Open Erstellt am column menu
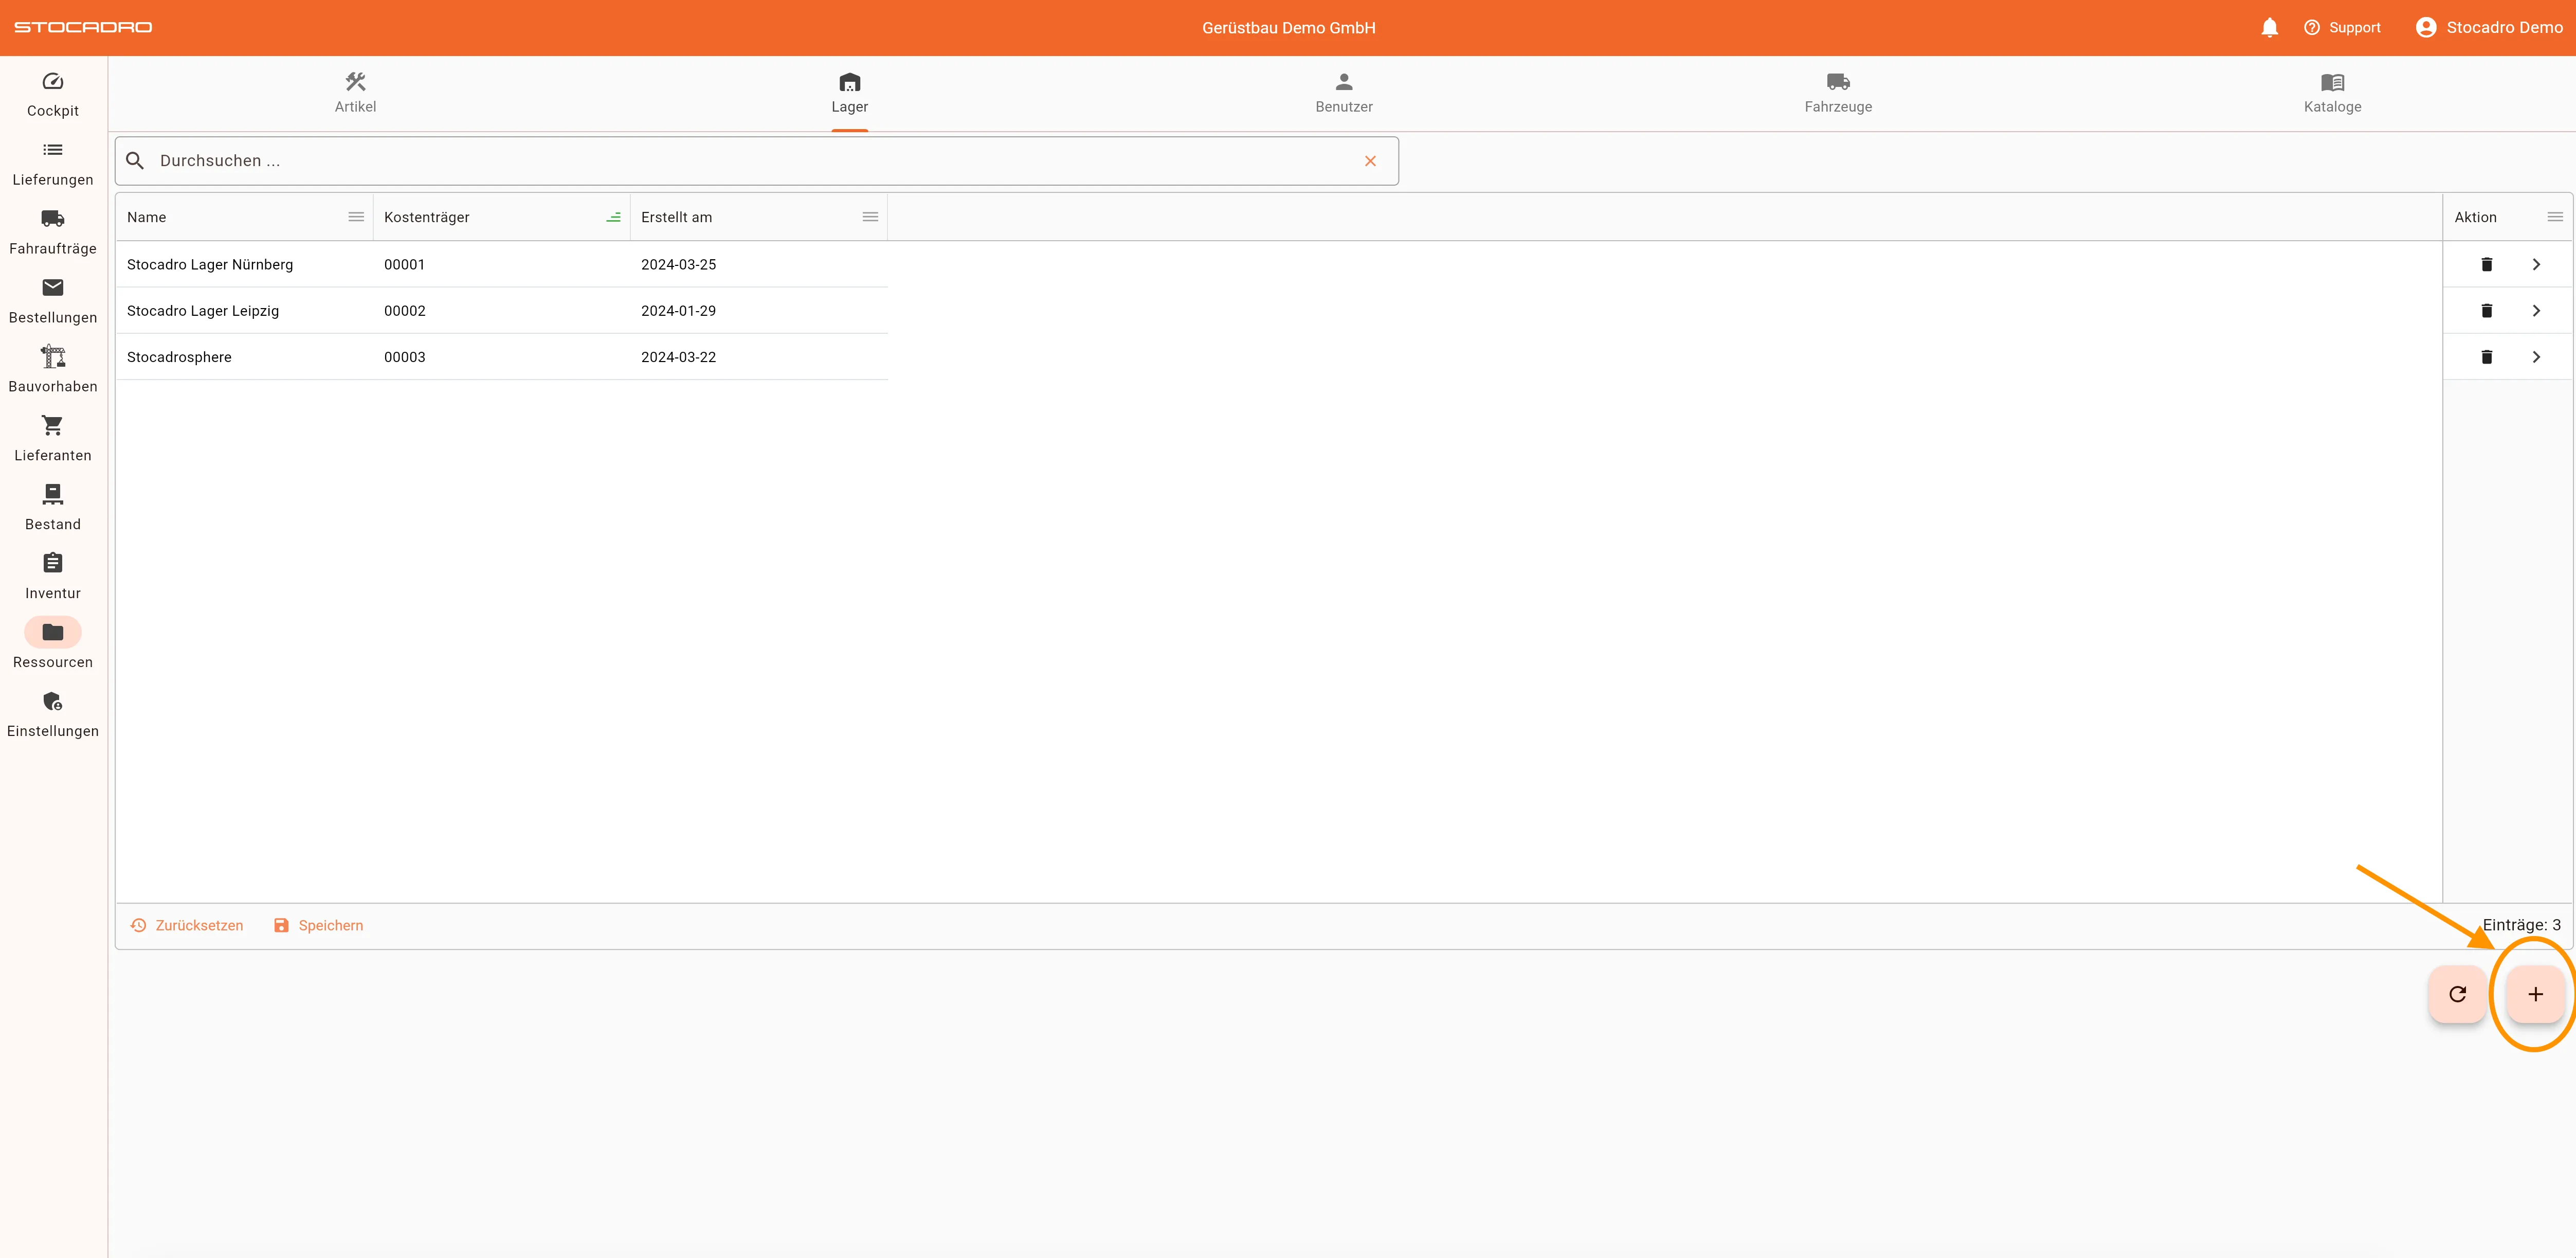Image resolution: width=2576 pixels, height=1258 pixels. tap(870, 217)
